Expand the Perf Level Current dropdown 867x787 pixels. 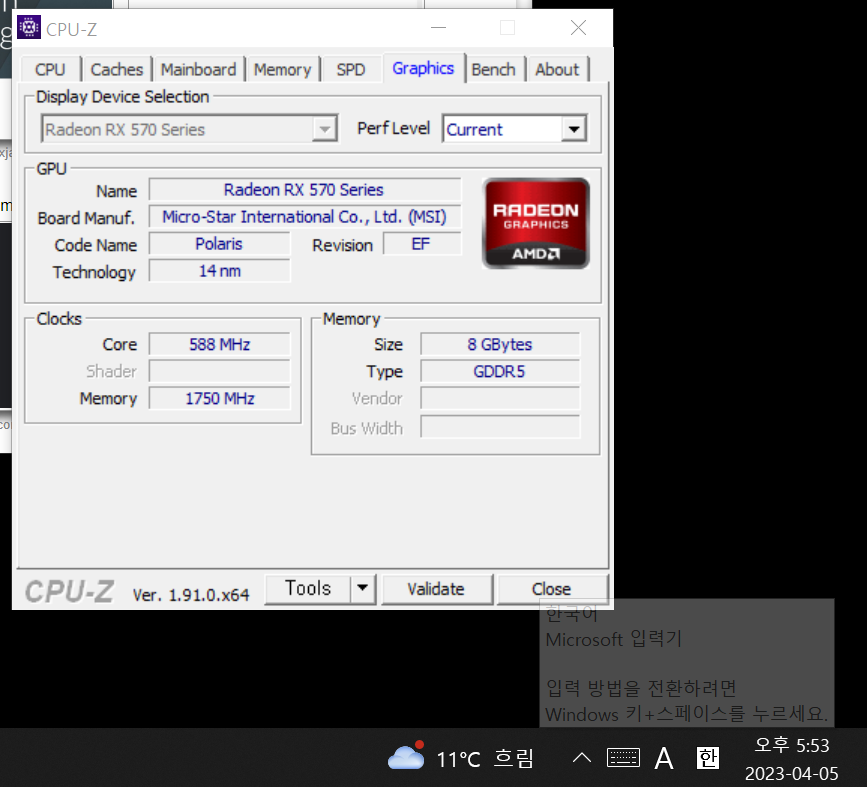pyautogui.click(x=514, y=129)
